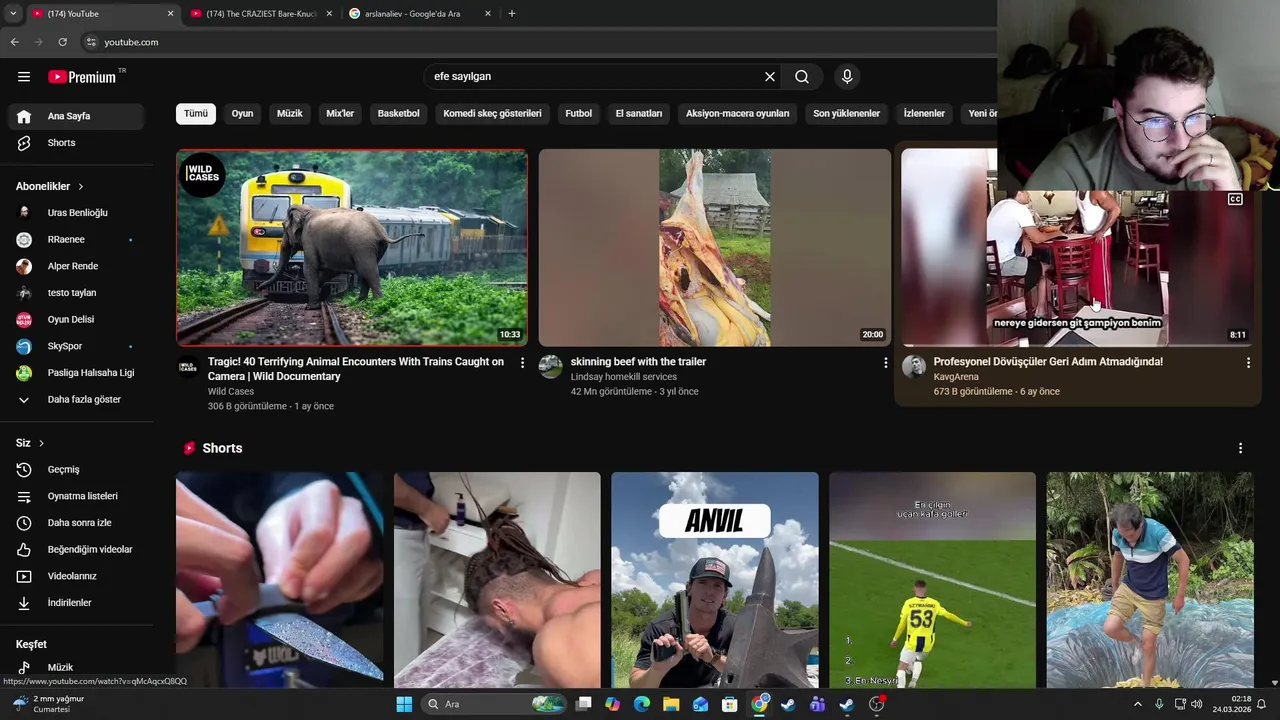Switch to arslanaliev Google'da Ara tab

pos(420,14)
